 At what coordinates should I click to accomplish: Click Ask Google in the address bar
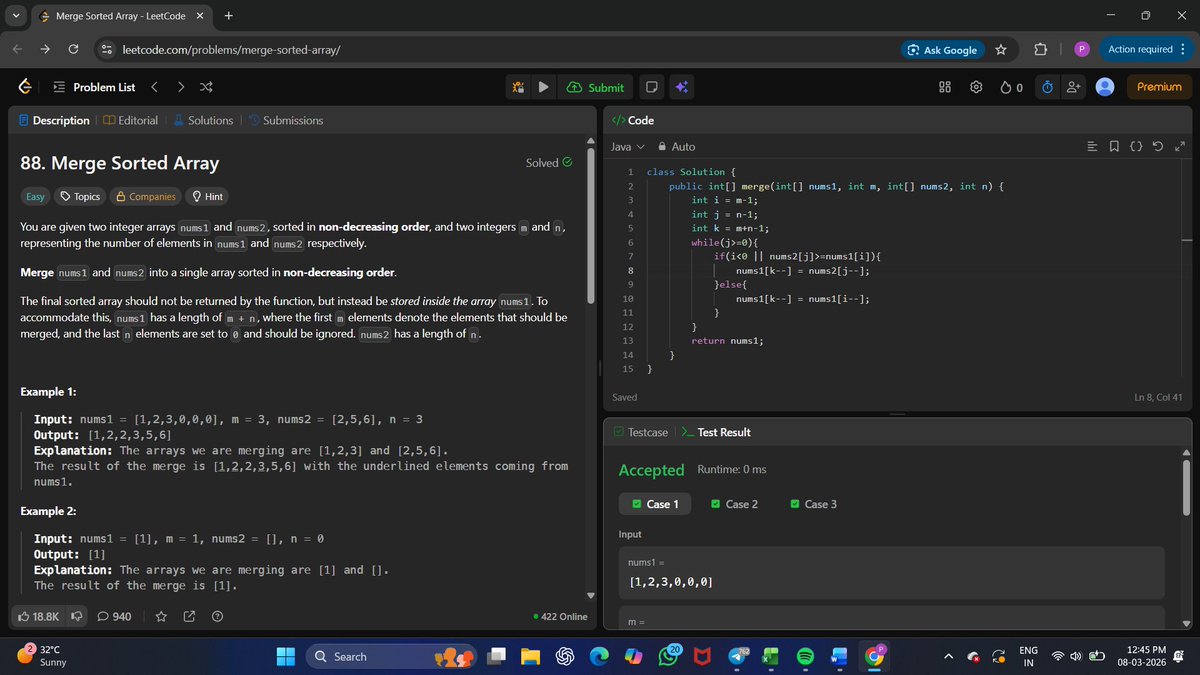[x=941, y=49]
